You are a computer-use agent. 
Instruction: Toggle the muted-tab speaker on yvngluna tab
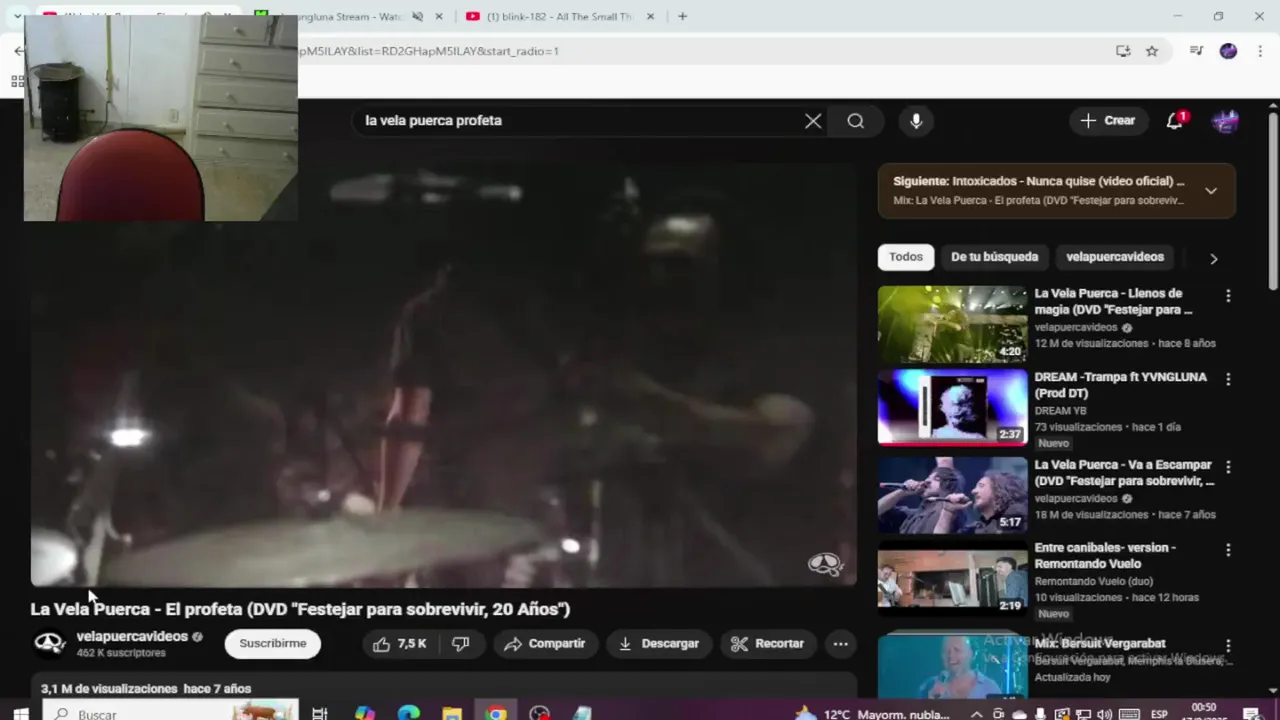(x=418, y=16)
